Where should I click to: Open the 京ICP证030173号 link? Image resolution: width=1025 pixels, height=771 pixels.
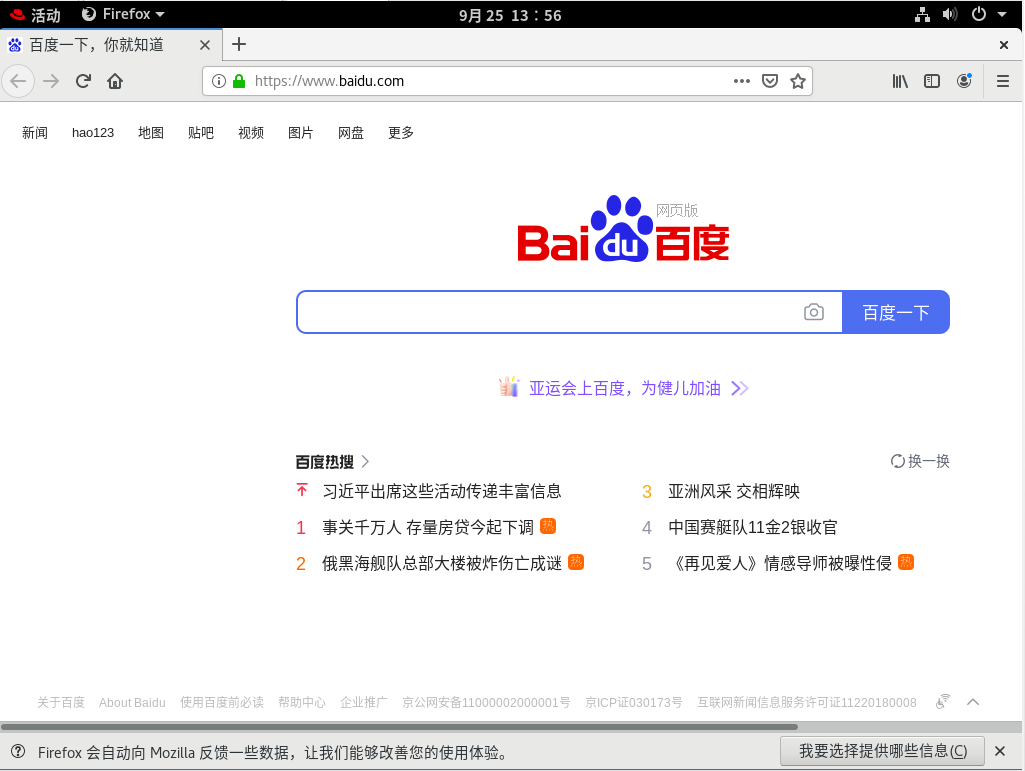(633, 702)
